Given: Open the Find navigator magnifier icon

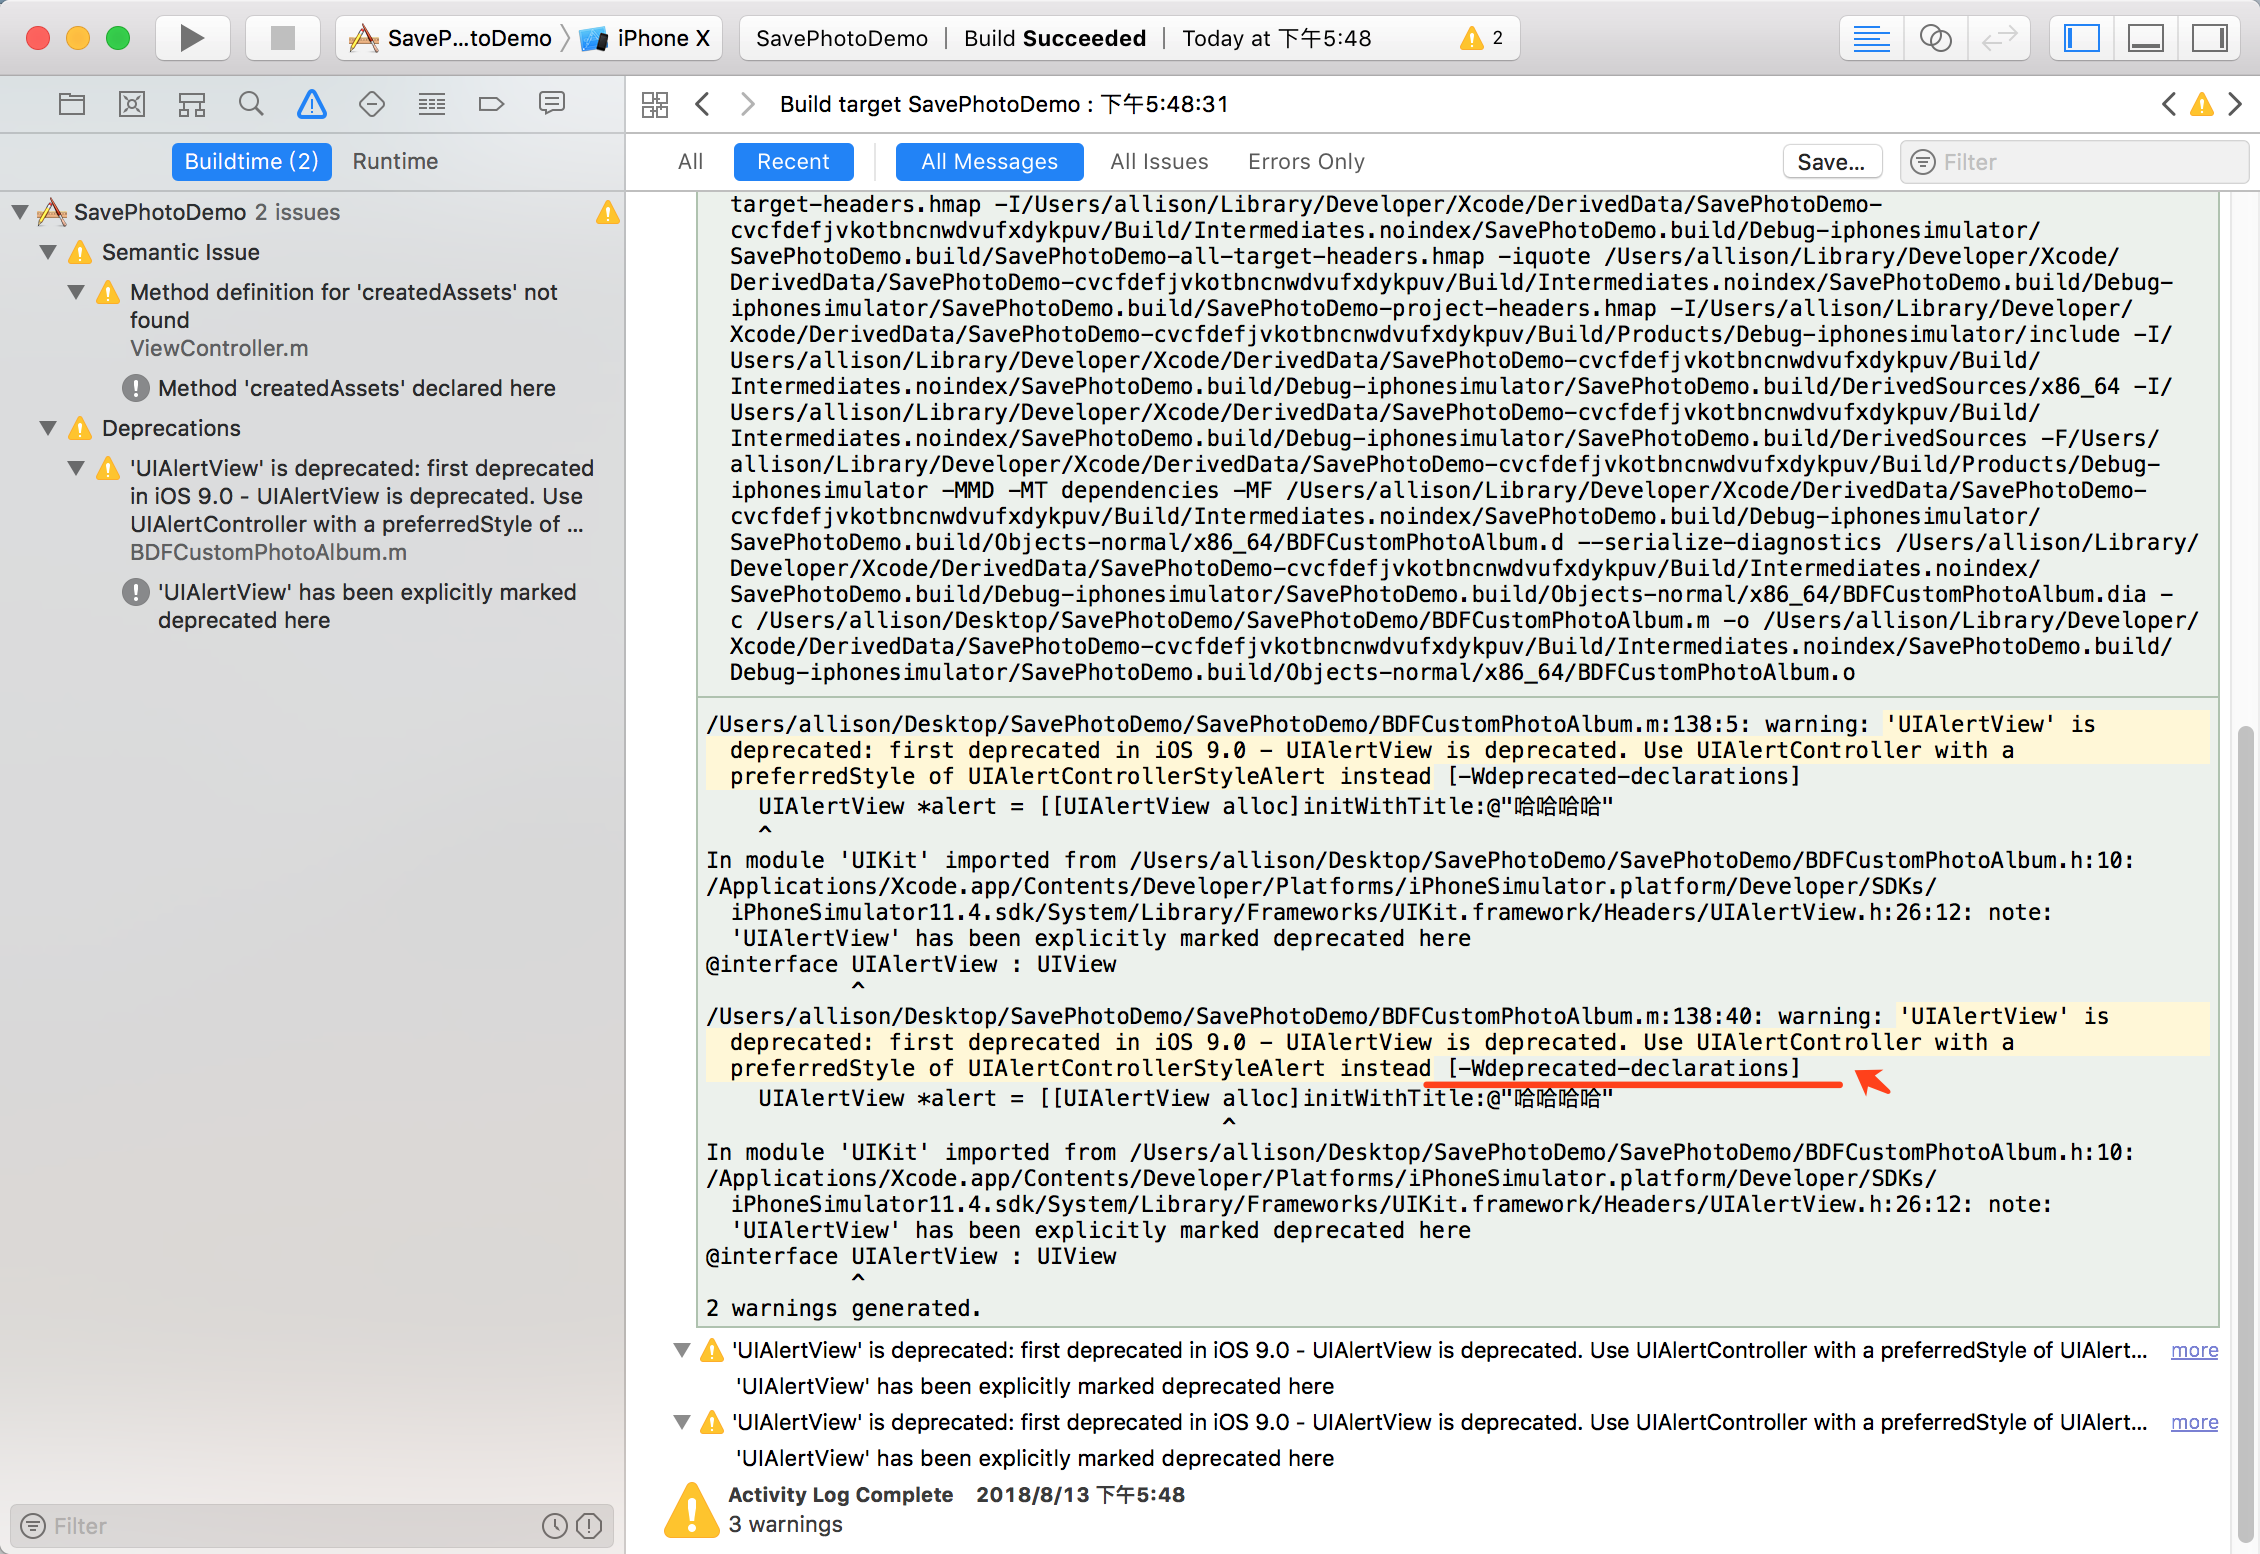Looking at the screenshot, I should coord(251,104).
